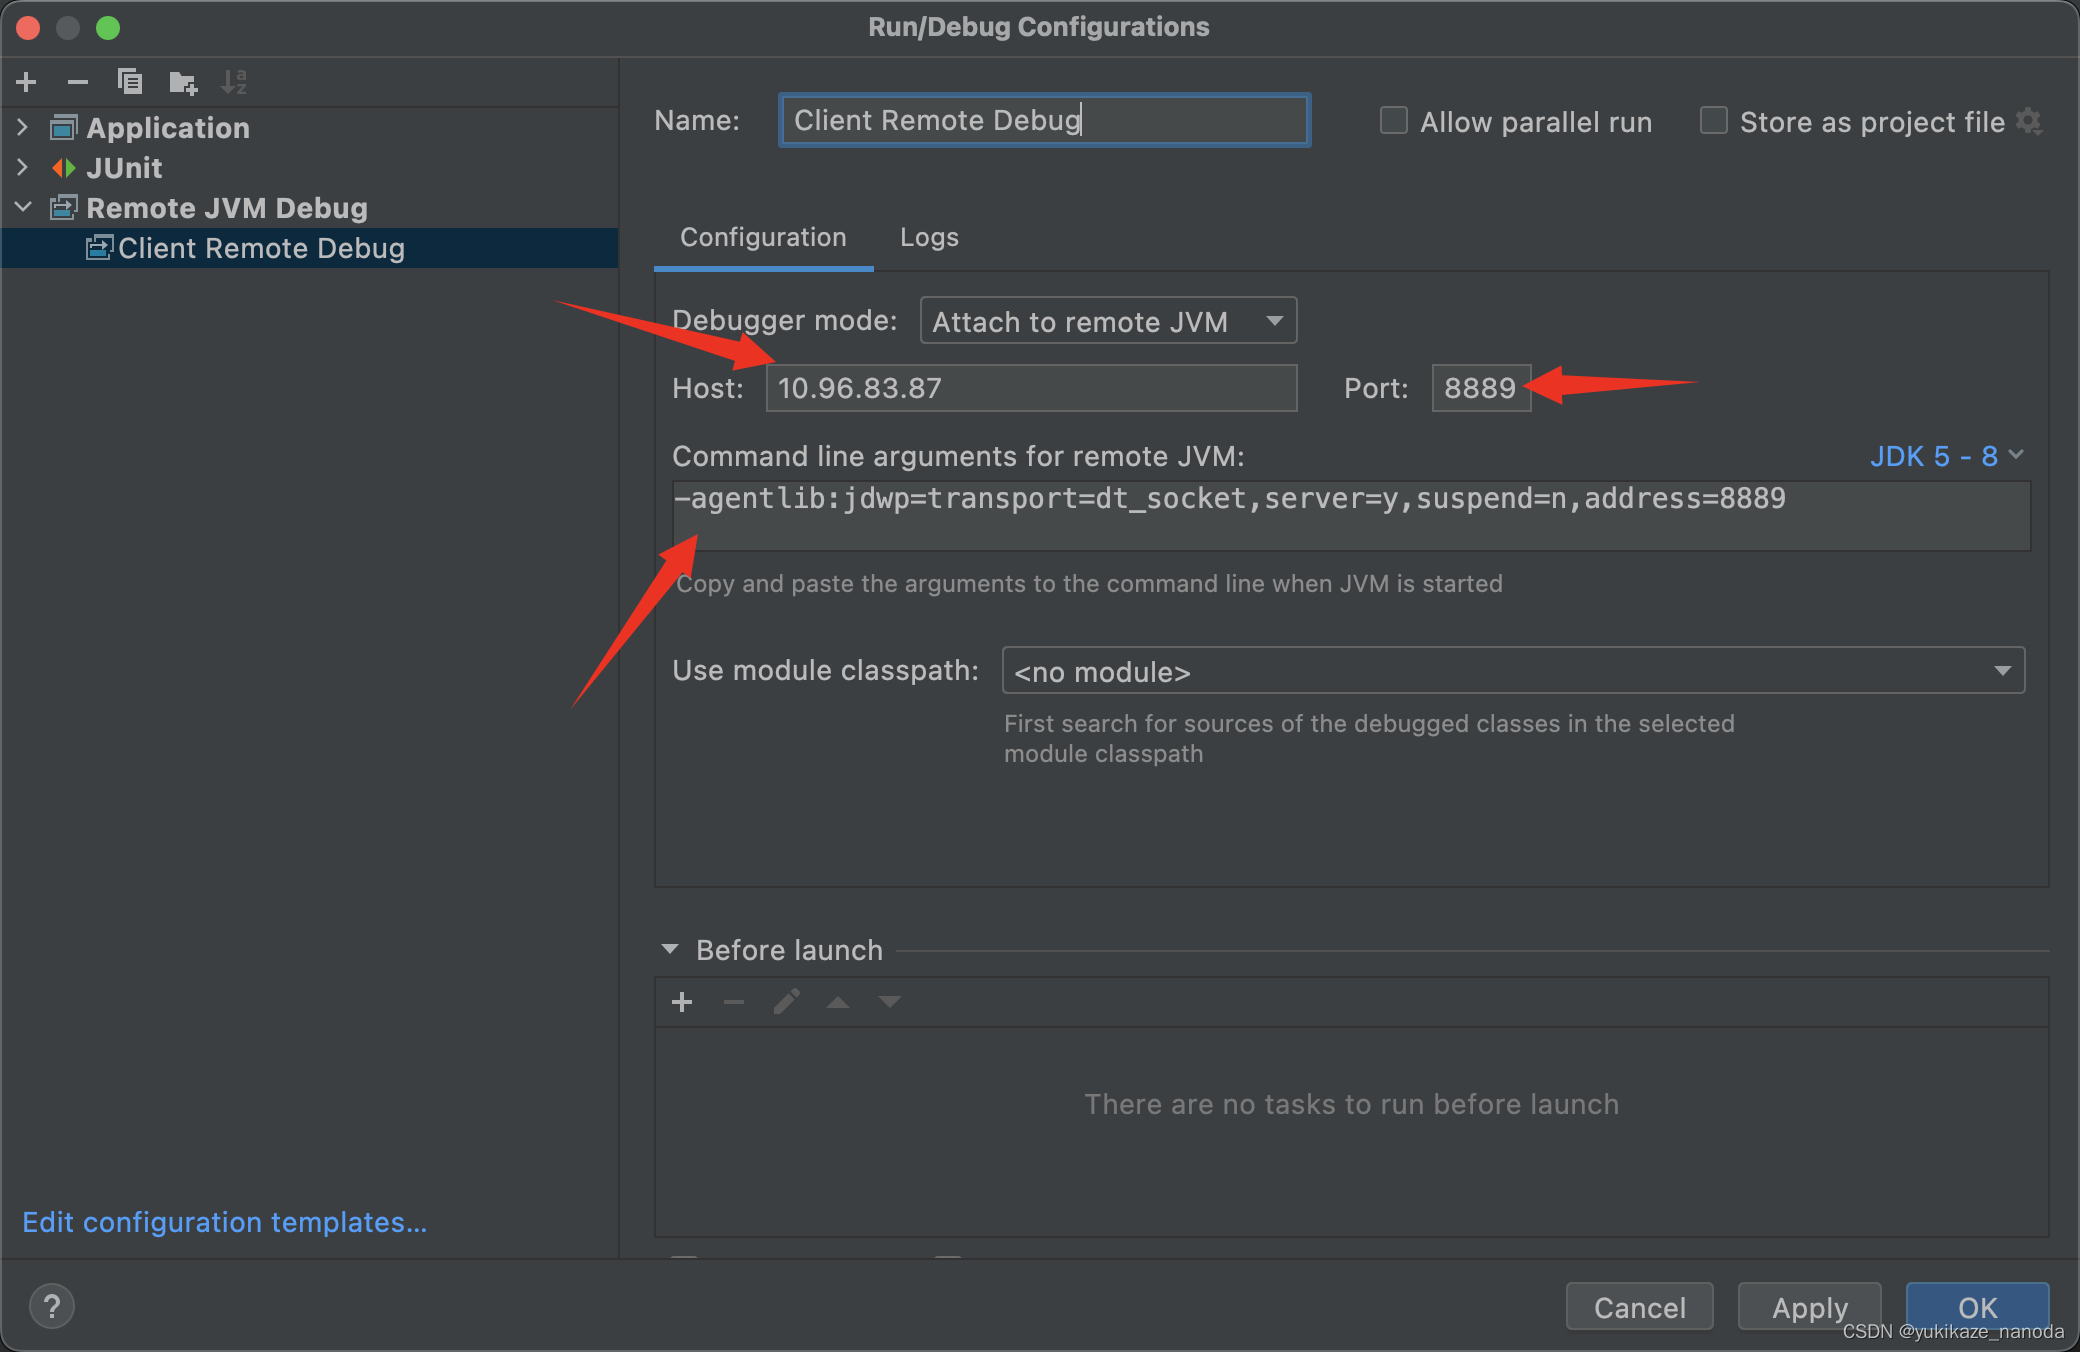The image size is (2080, 1352).
Task: Click the help question mark icon
Action: (52, 1306)
